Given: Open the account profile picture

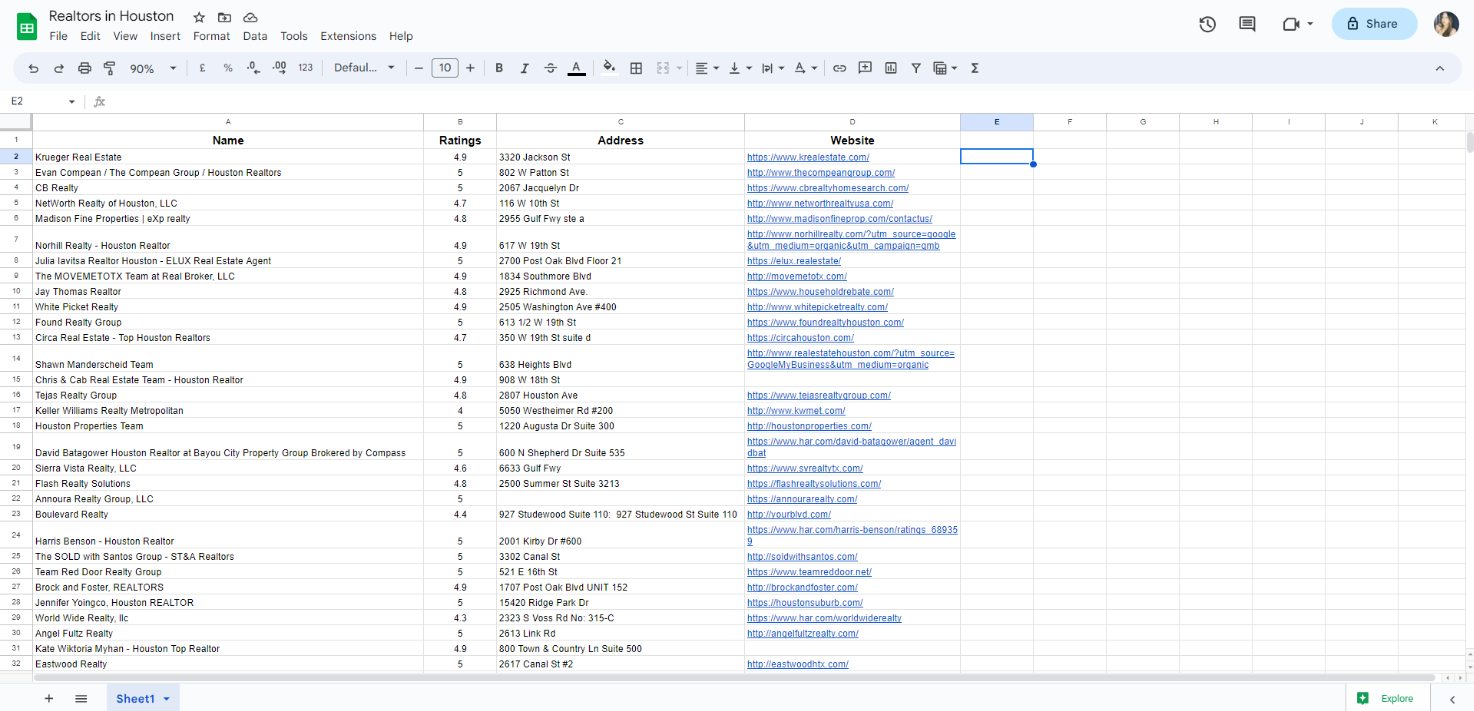Looking at the screenshot, I should [x=1446, y=24].
